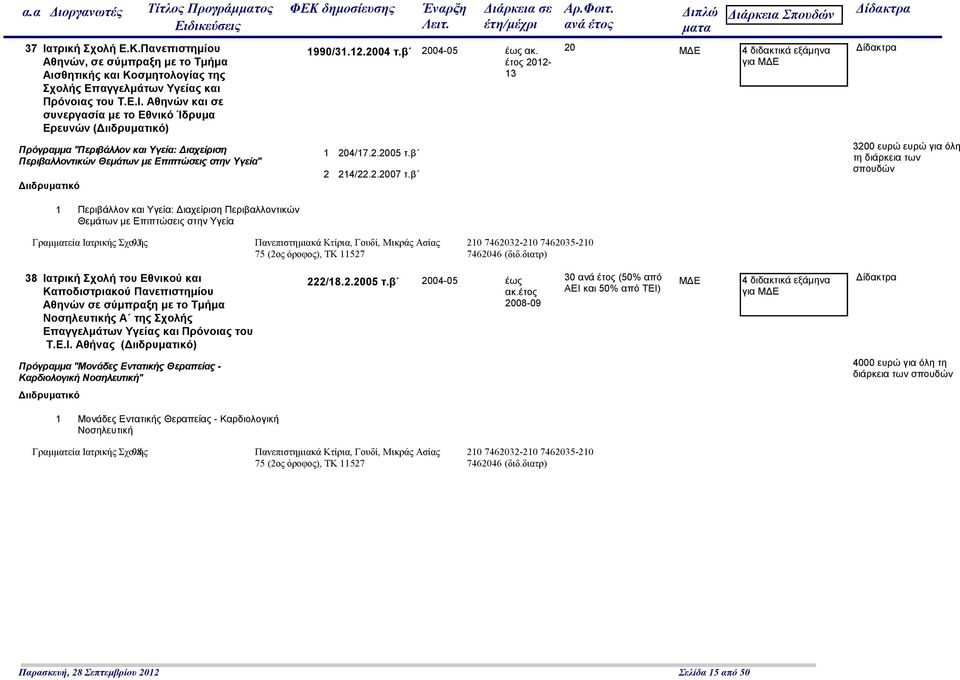Click address 'Πανεπιστημιακά Κτίρια, Γουδί' under entry 38
The width and height of the screenshot is (960, 680).
coord(347,458)
